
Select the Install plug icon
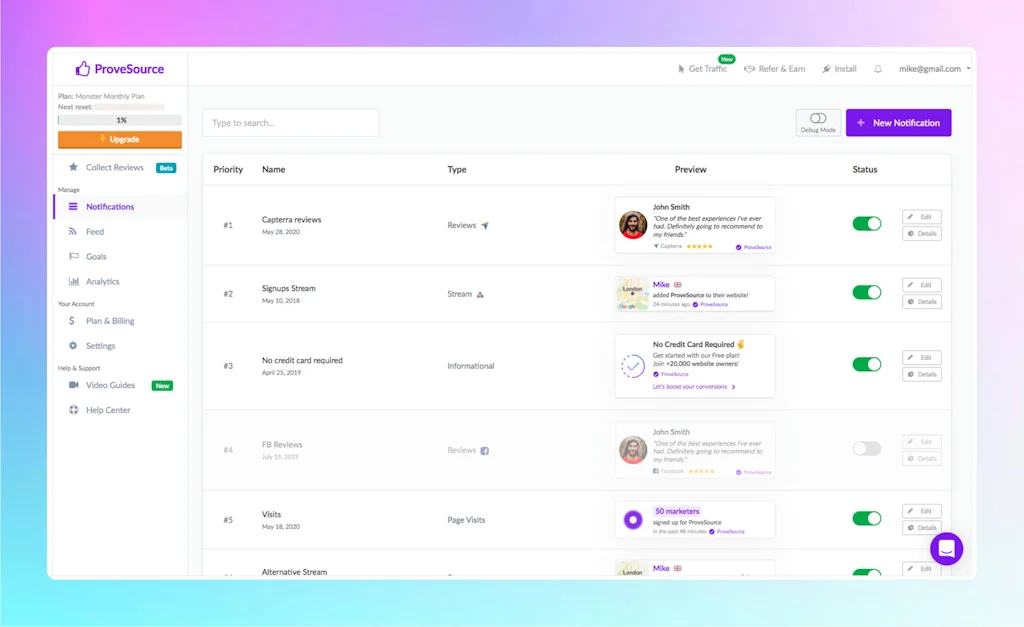coord(828,68)
